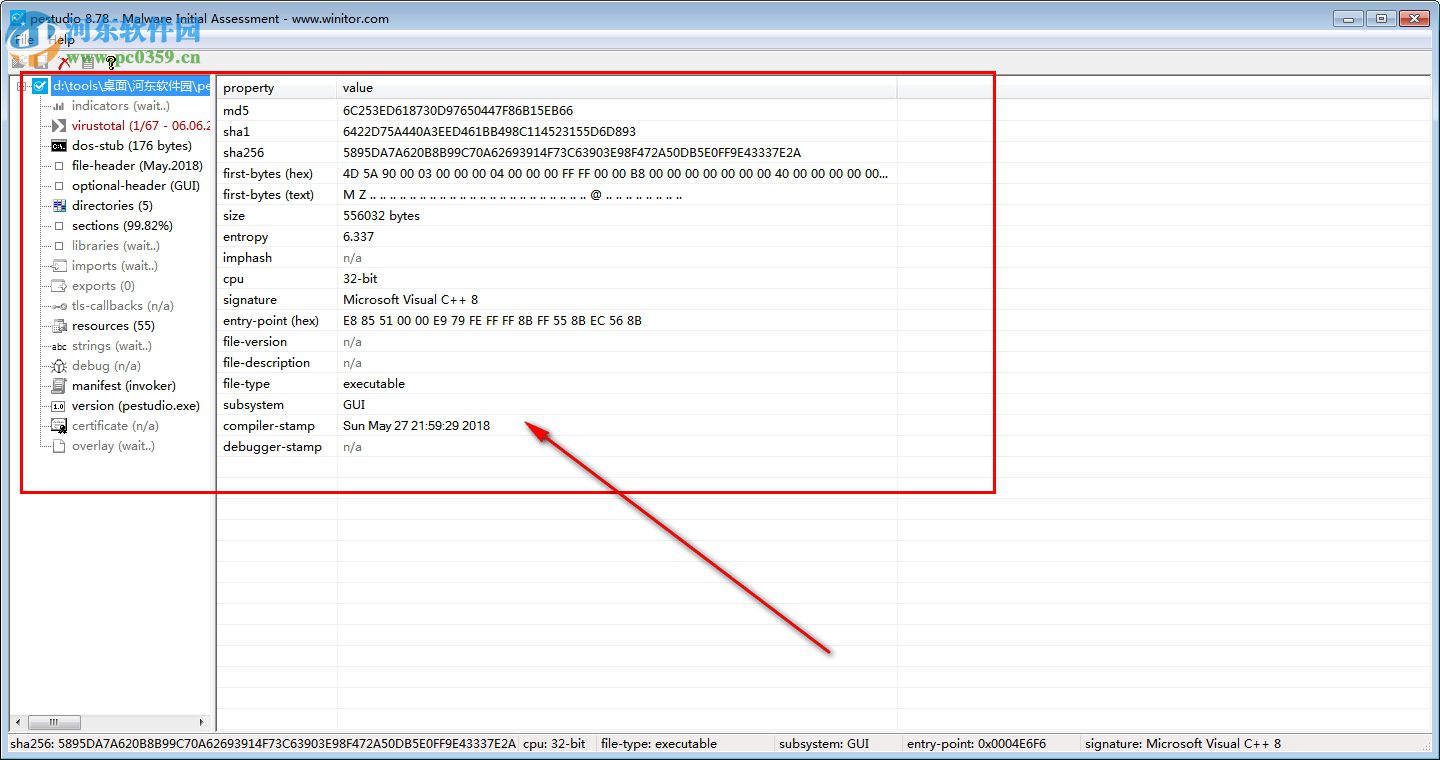Click the file-version property cell
The image size is (1440, 760).
point(255,341)
